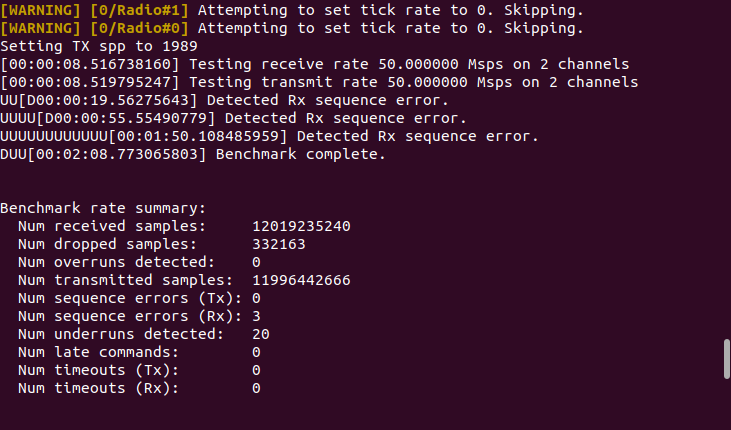Click the timestamp D00:00:55.55490779

tap(126, 118)
